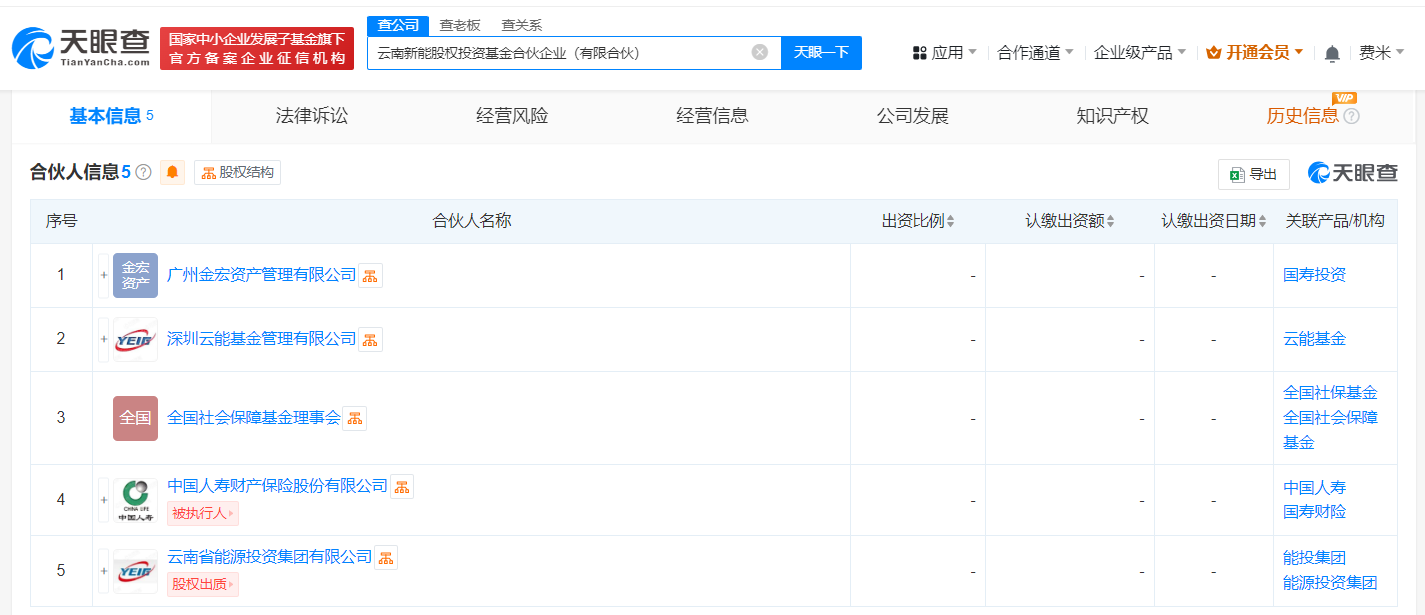The height and width of the screenshot is (615, 1425).
Task: Open equity structure icon for 广州金宏资产管理有限公司
Action: tap(370, 275)
